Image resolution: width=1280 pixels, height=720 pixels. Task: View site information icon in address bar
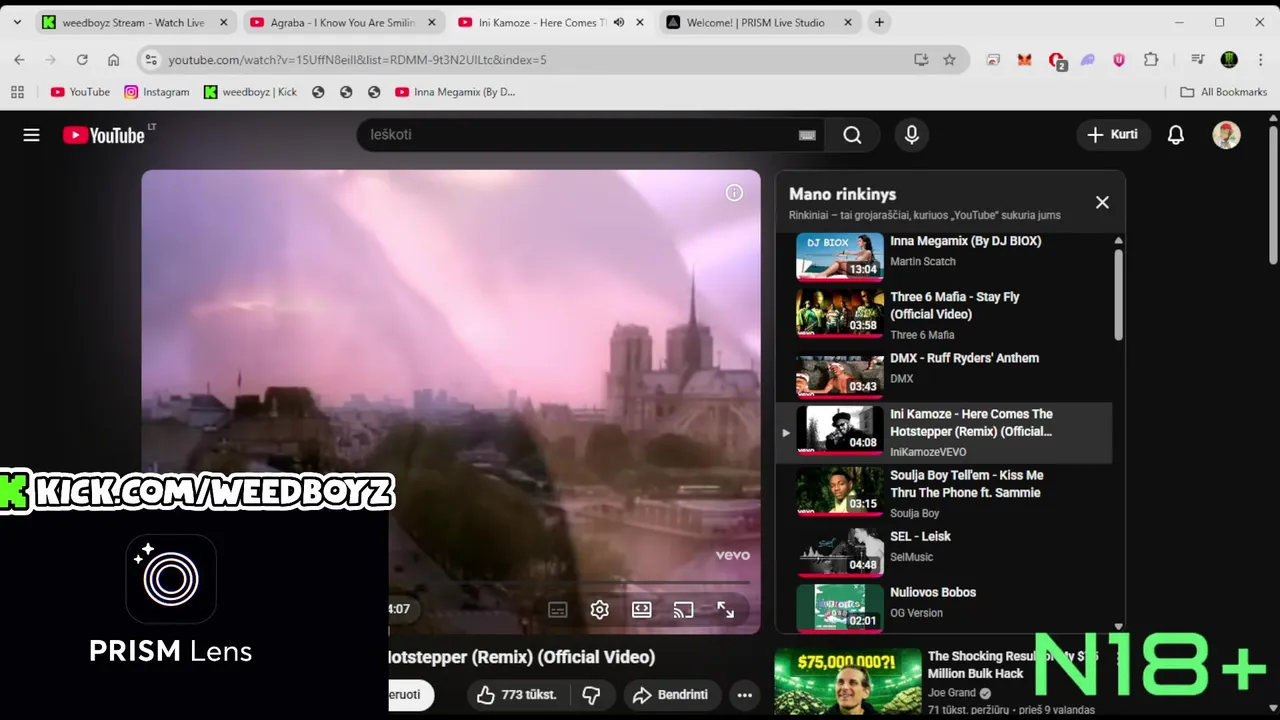click(151, 60)
